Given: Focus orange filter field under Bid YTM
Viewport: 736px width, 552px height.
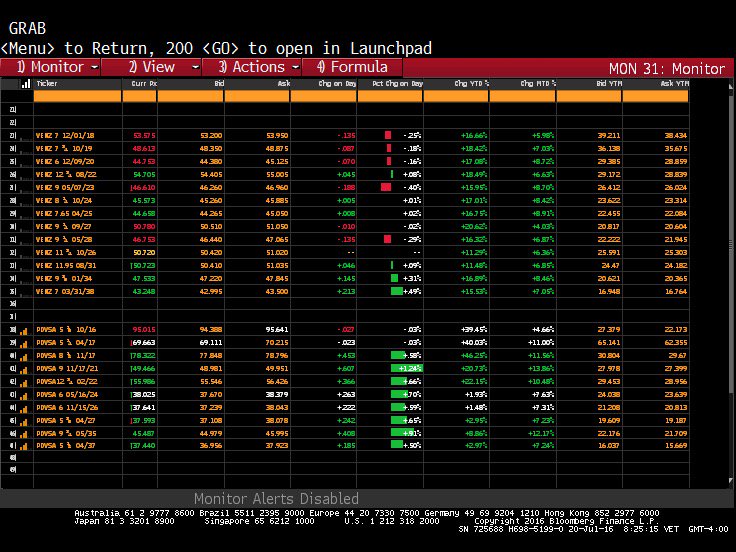Looking at the screenshot, I should click(589, 96).
